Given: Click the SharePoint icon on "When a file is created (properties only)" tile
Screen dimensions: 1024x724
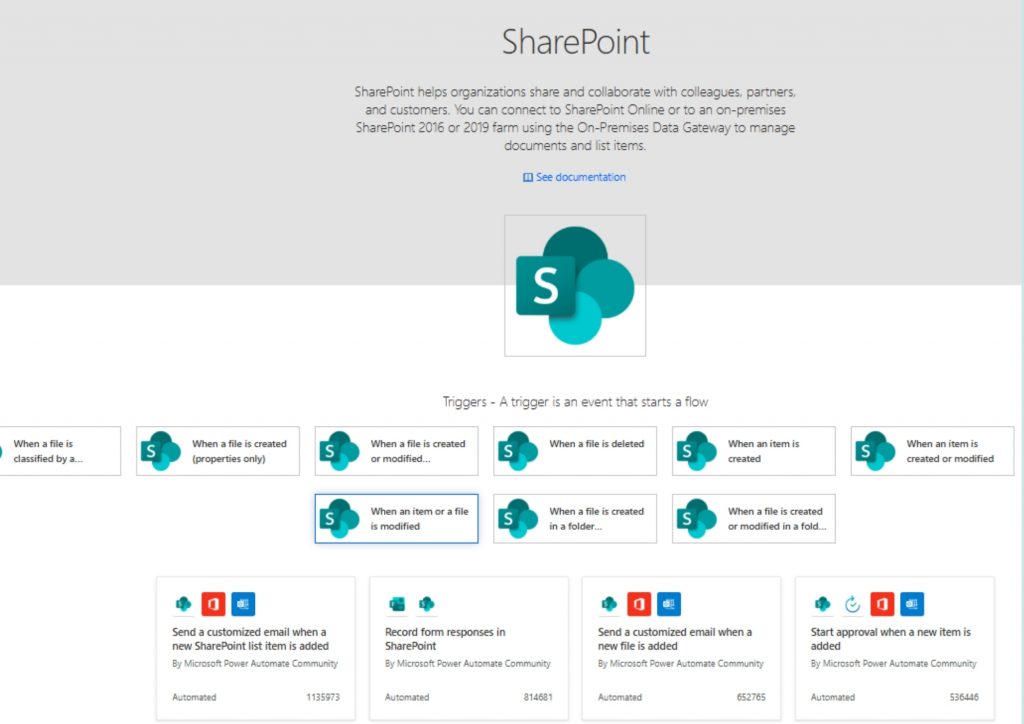Looking at the screenshot, I should coord(160,451).
